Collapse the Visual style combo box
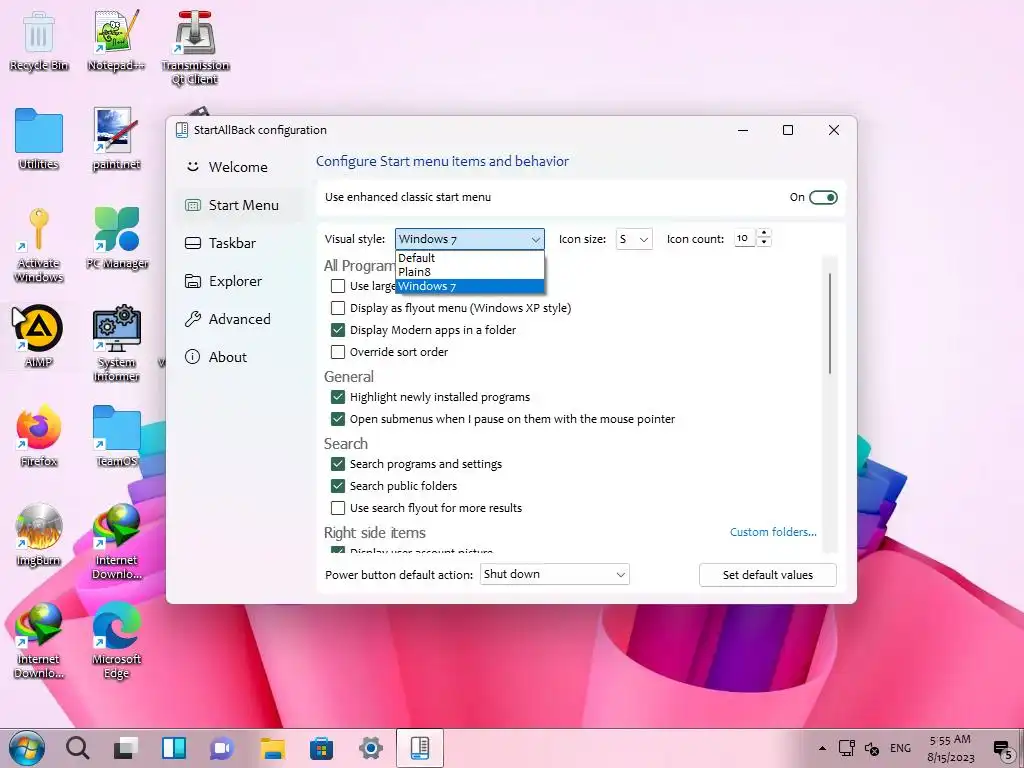The height and width of the screenshot is (768, 1024). 469,239
